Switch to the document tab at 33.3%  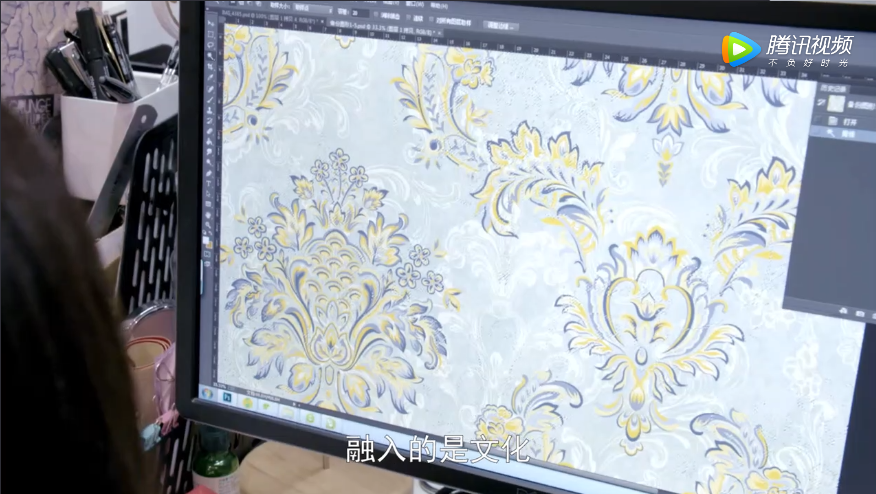[383, 28]
